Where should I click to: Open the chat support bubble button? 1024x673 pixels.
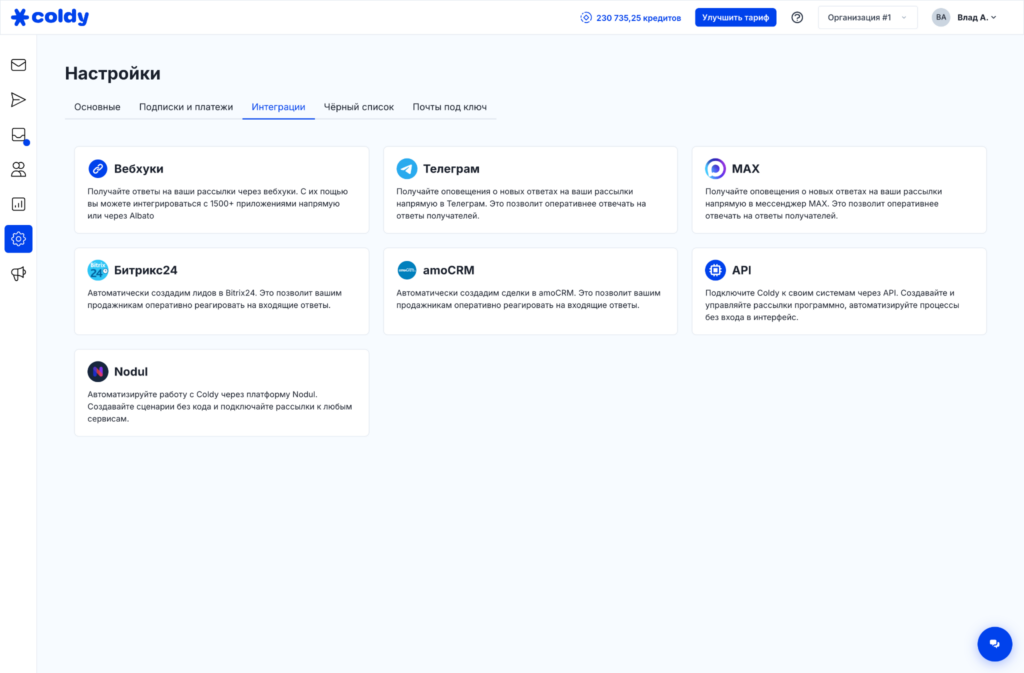(994, 644)
